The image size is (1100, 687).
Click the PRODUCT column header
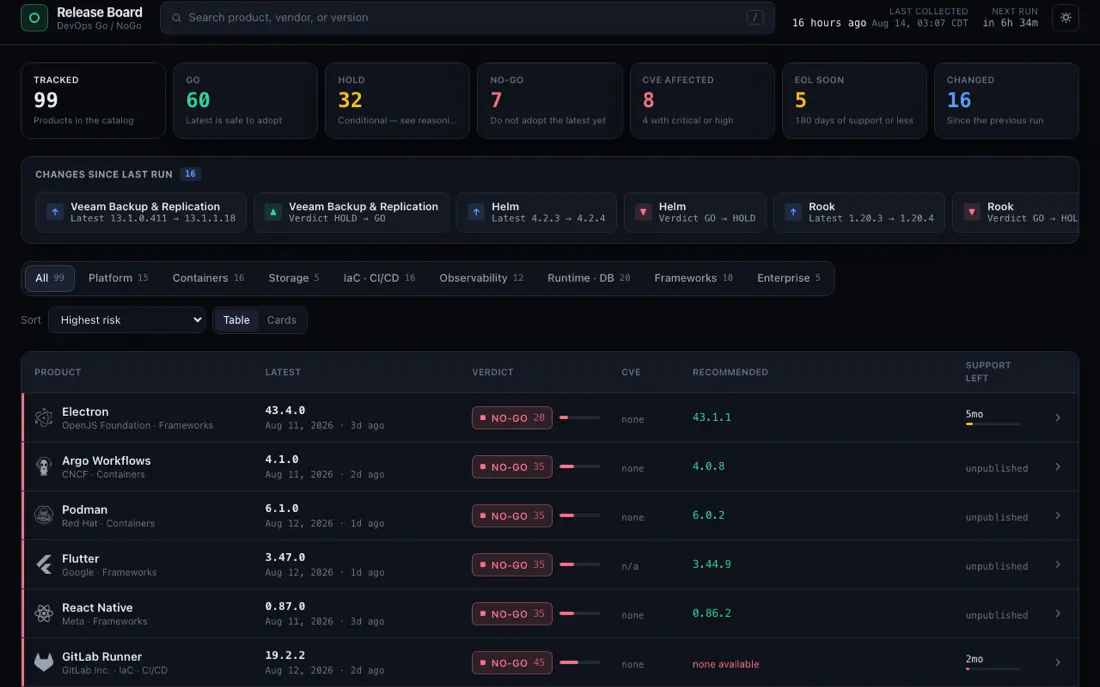pyautogui.click(x=58, y=372)
